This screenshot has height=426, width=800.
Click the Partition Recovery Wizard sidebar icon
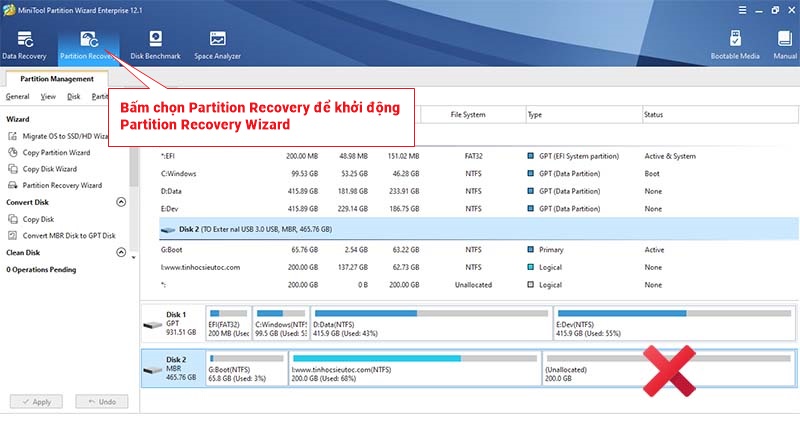(x=13, y=185)
